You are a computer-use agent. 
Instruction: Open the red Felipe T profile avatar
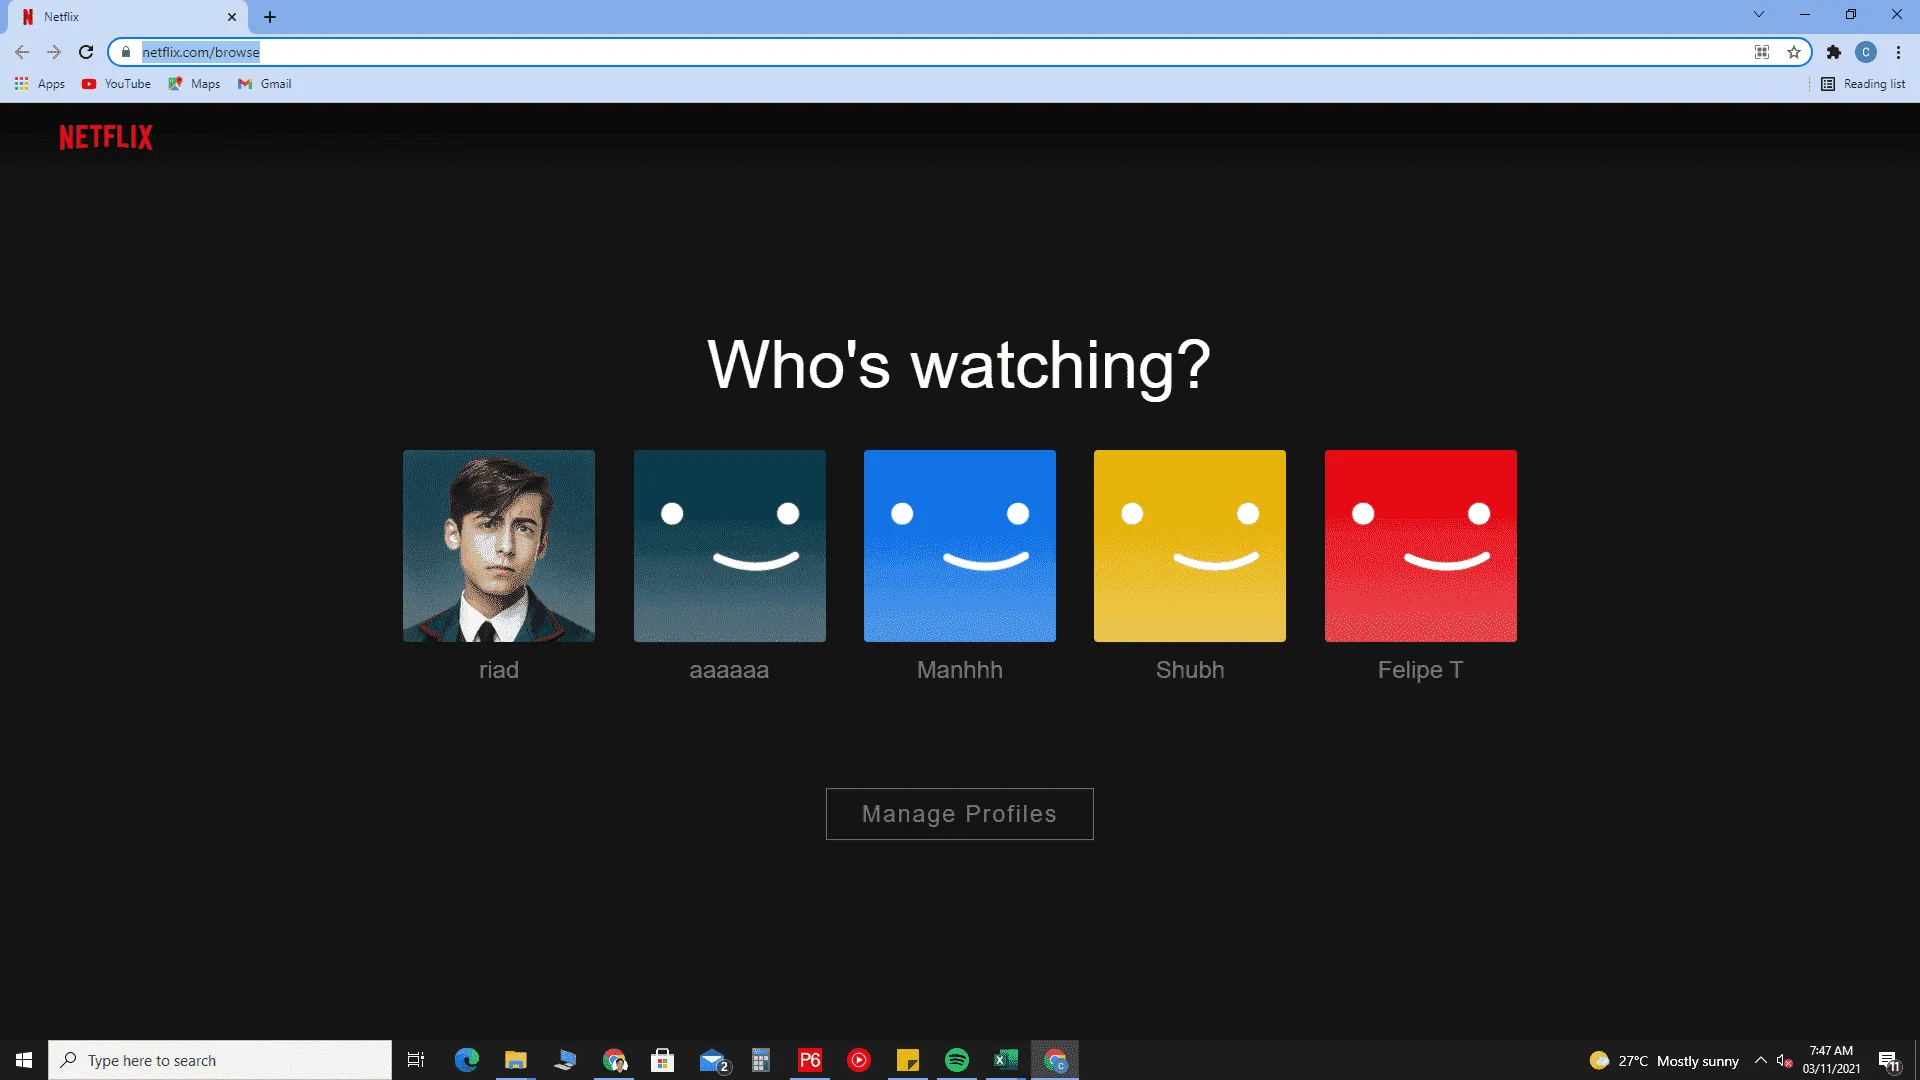[1421, 546]
